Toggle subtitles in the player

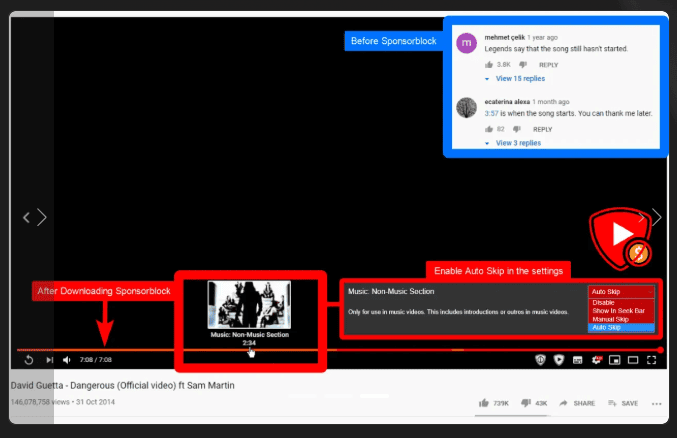577,360
